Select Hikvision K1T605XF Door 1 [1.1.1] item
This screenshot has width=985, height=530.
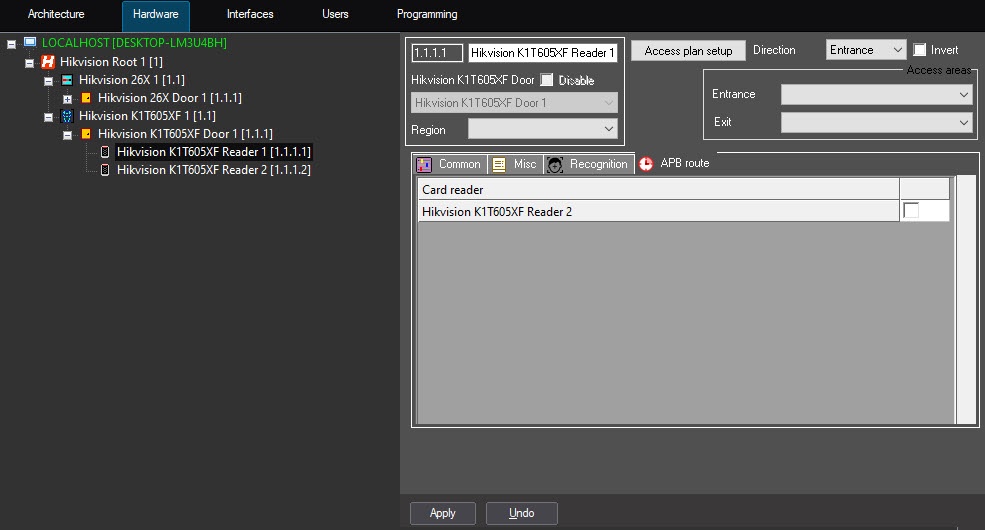(185, 134)
